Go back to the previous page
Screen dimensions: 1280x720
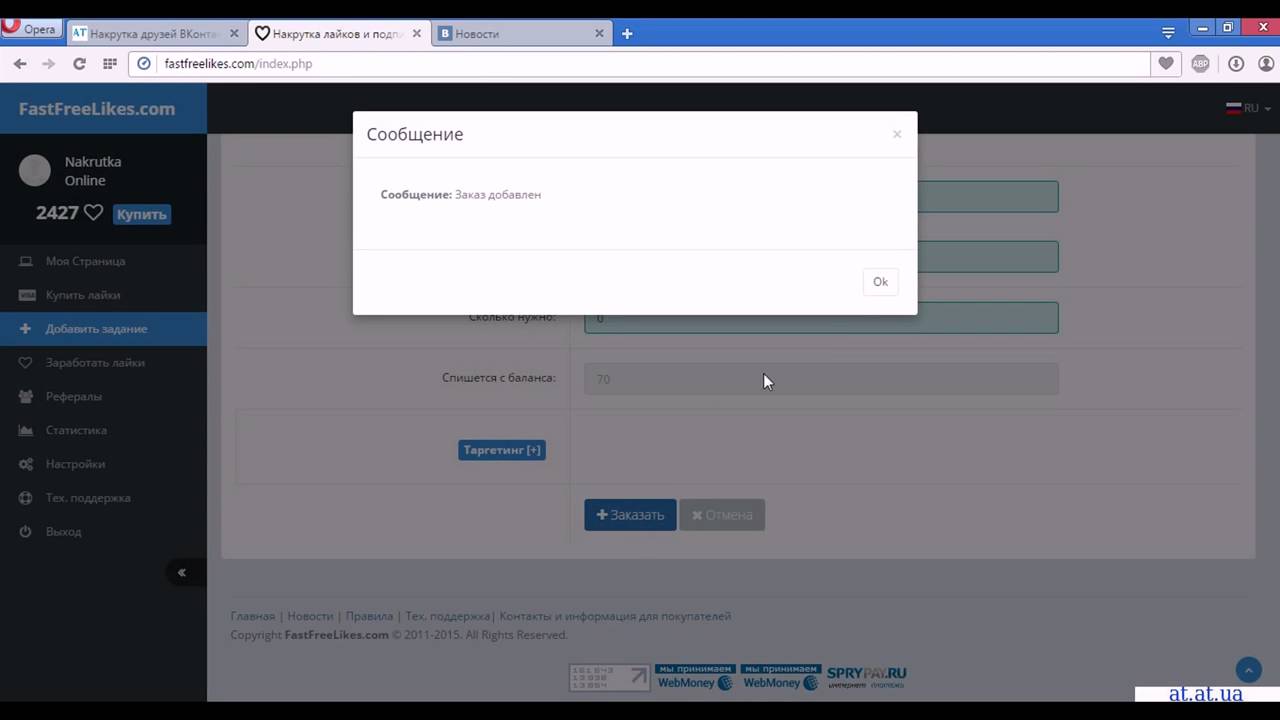(20, 63)
